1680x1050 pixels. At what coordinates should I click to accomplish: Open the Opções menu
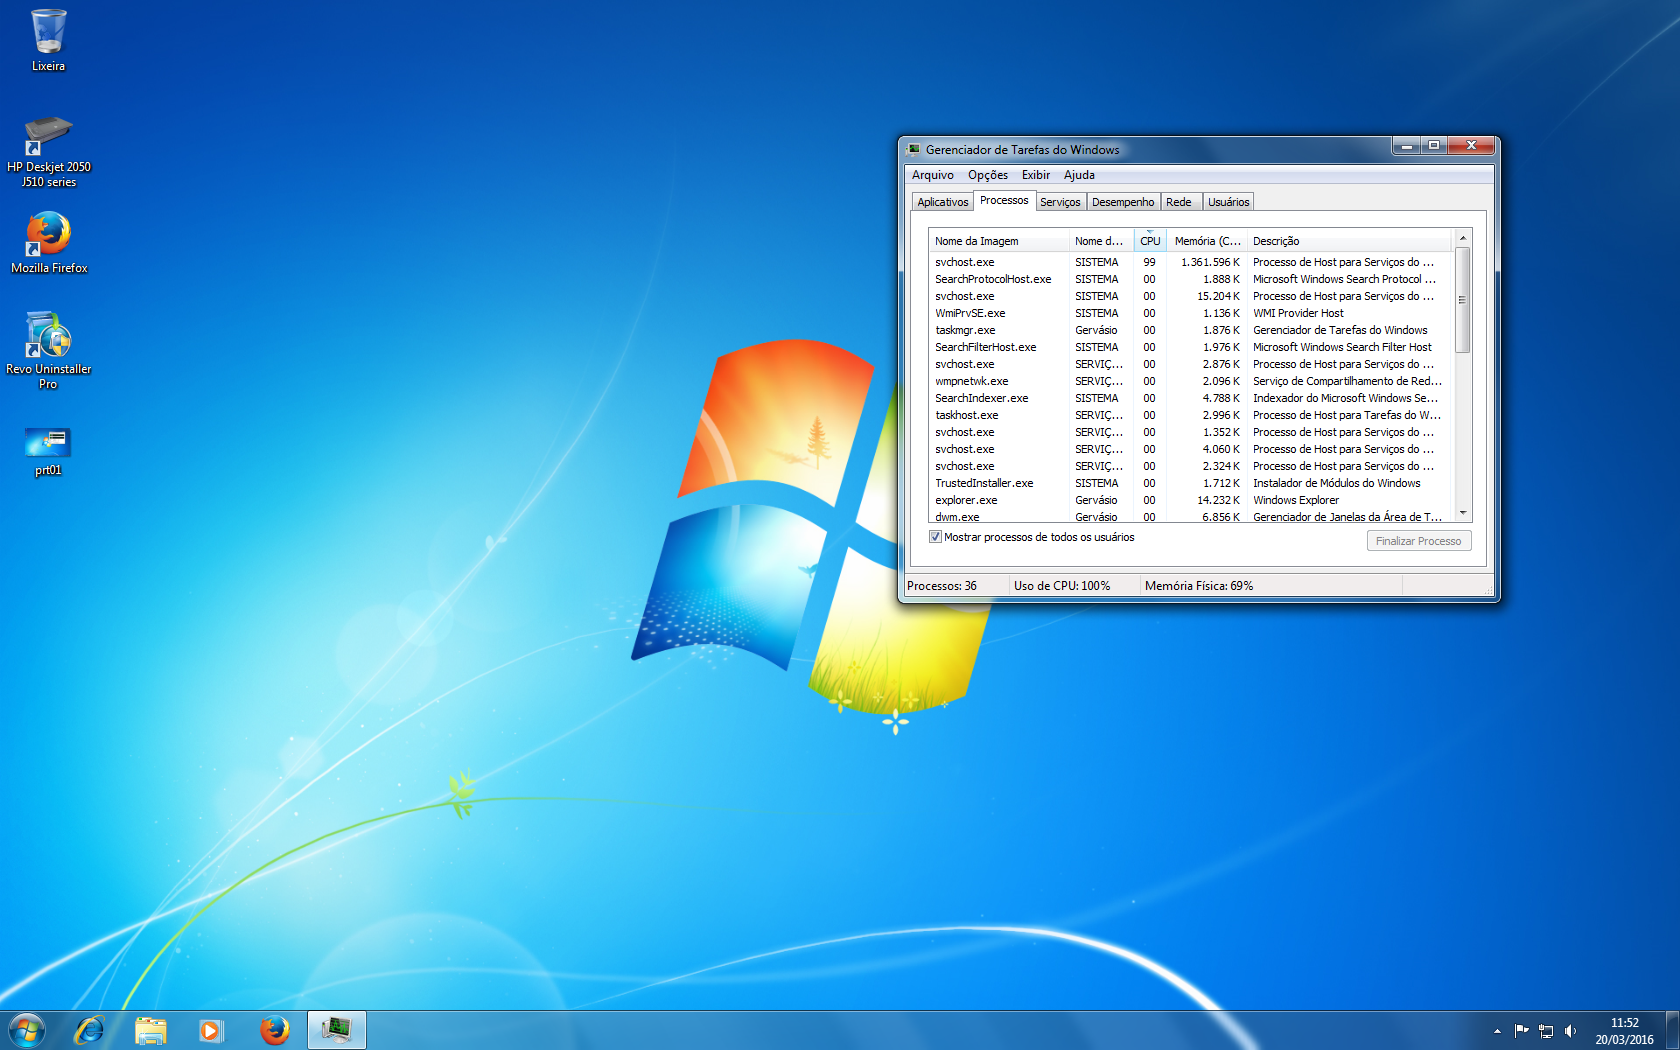pyautogui.click(x=987, y=175)
